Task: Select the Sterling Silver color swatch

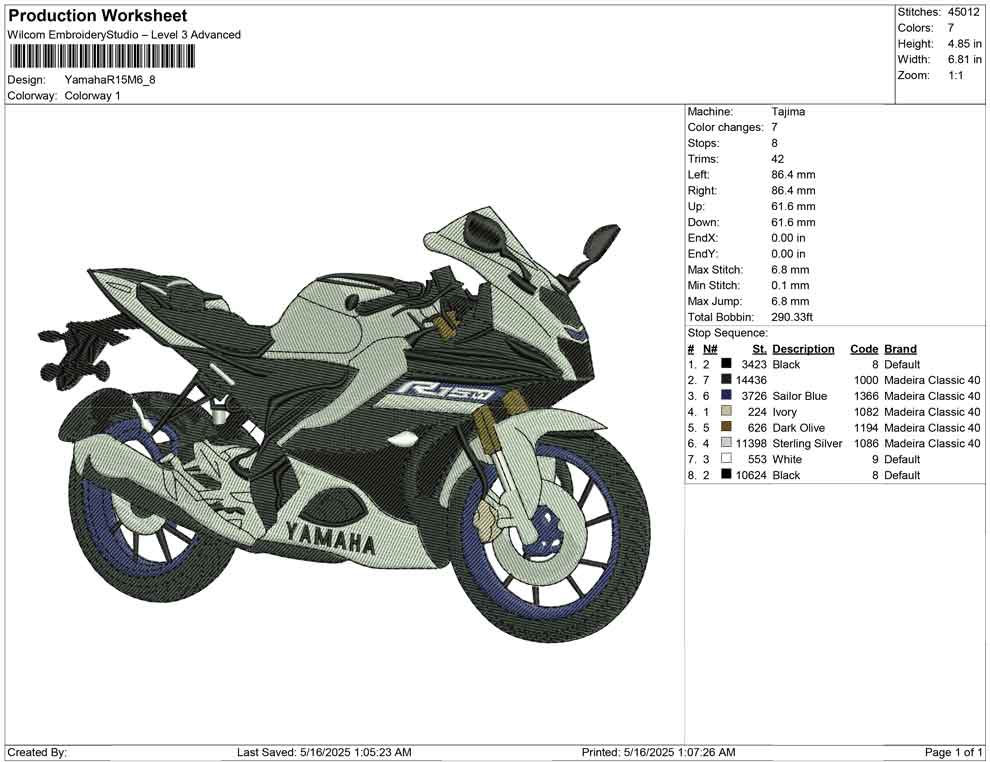Action: point(726,443)
